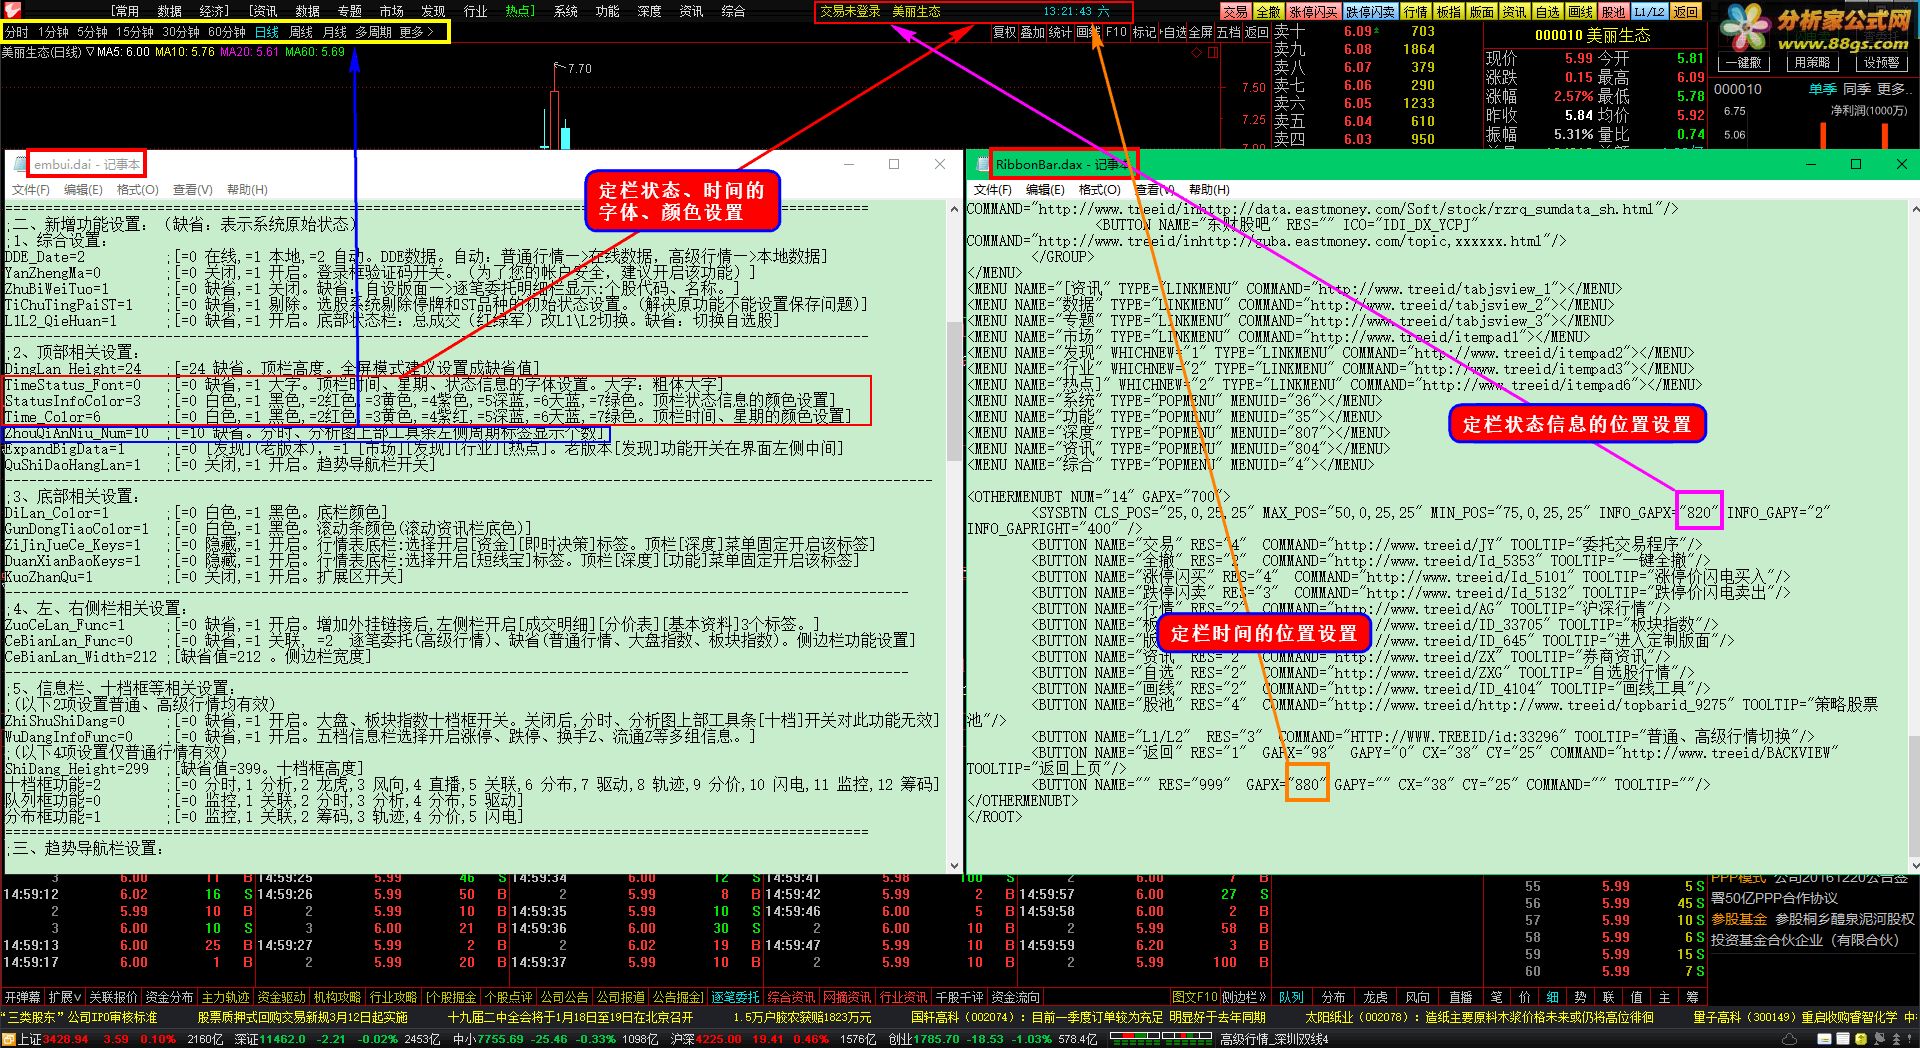Expand 侧边栏 sidebar toggle

tap(1245, 997)
